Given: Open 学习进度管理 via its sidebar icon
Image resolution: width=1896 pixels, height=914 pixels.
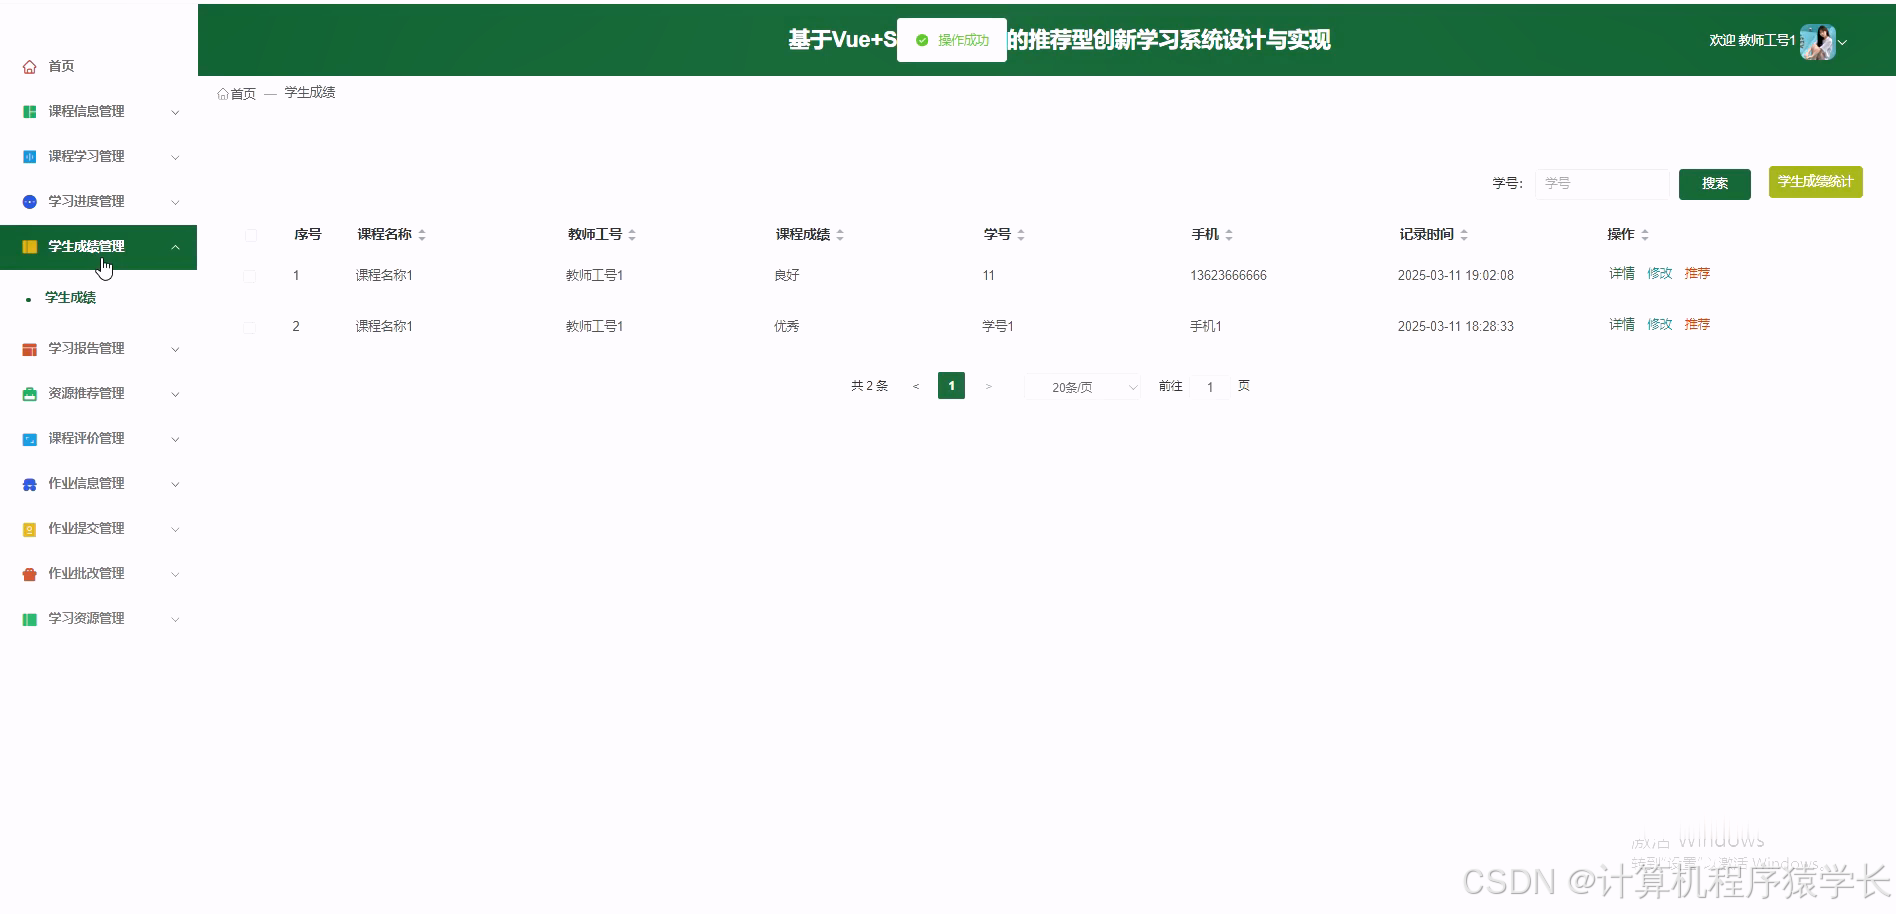Looking at the screenshot, I should pos(28,201).
